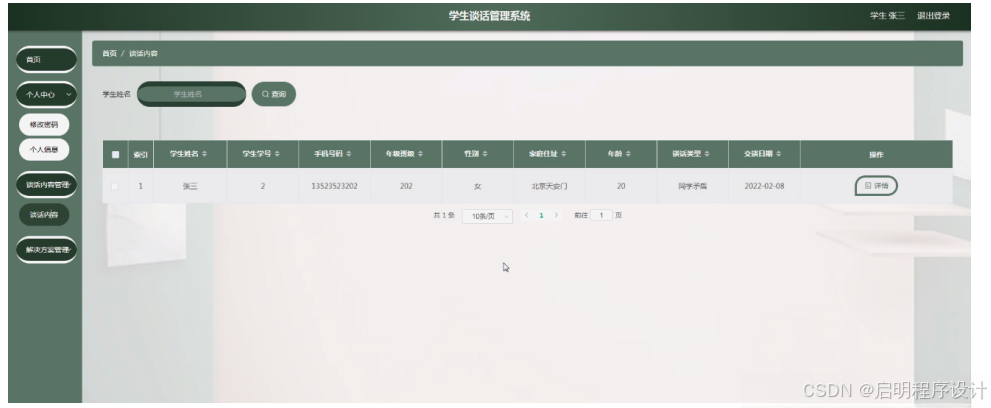The width and height of the screenshot is (991, 408).
Task: Expand the 解决方案管理 sidebar menu
Action: [x=46, y=250]
